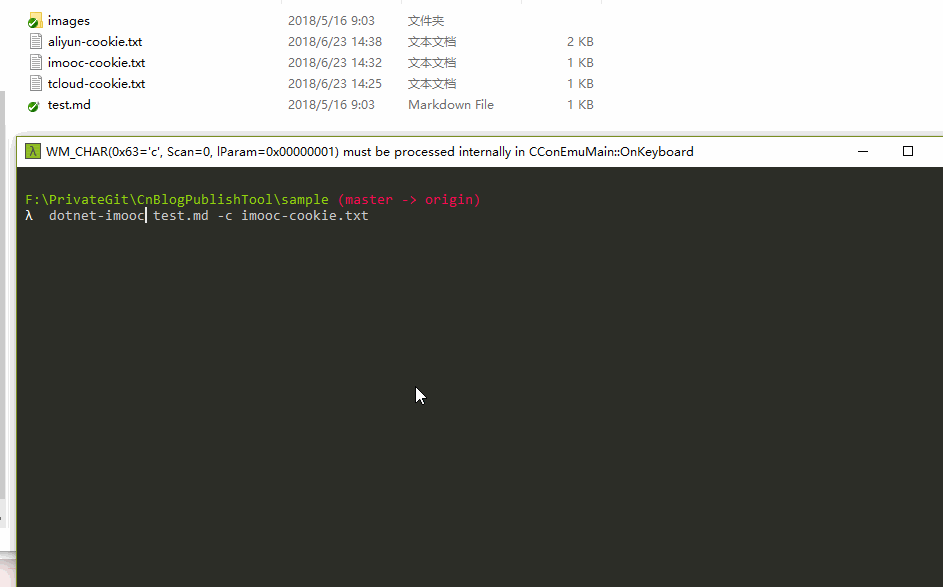Click the 文本文档 type of tcloud-cookie.txt
This screenshot has height=587, width=943.
pyautogui.click(x=432, y=84)
